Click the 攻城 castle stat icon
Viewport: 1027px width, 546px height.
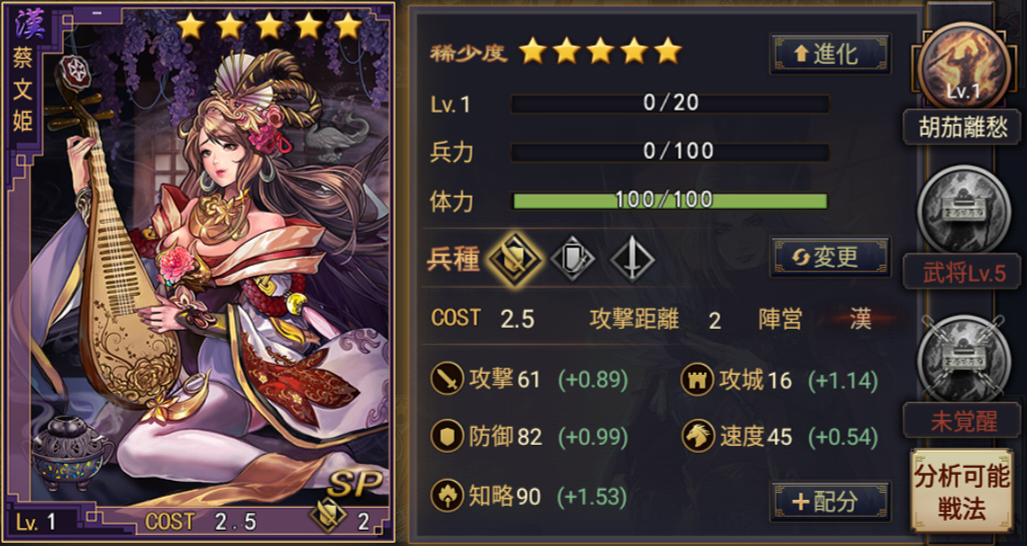click(697, 380)
